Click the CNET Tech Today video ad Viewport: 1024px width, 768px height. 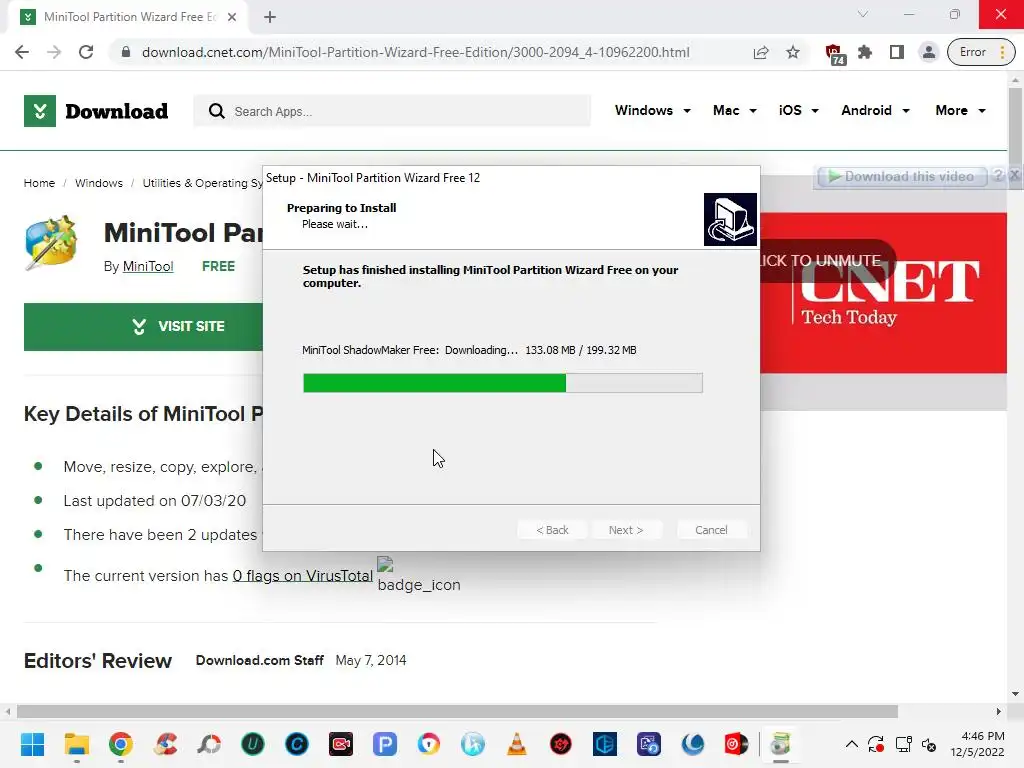click(x=884, y=293)
